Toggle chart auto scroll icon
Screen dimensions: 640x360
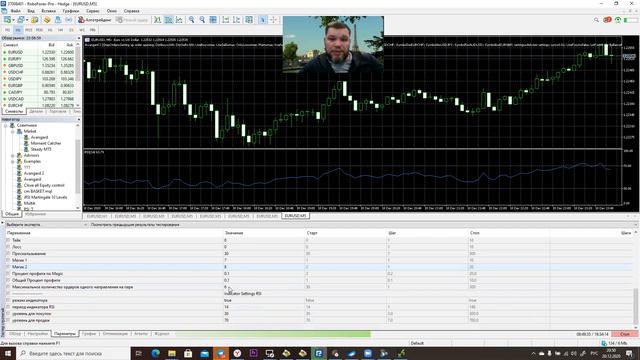(226, 20)
